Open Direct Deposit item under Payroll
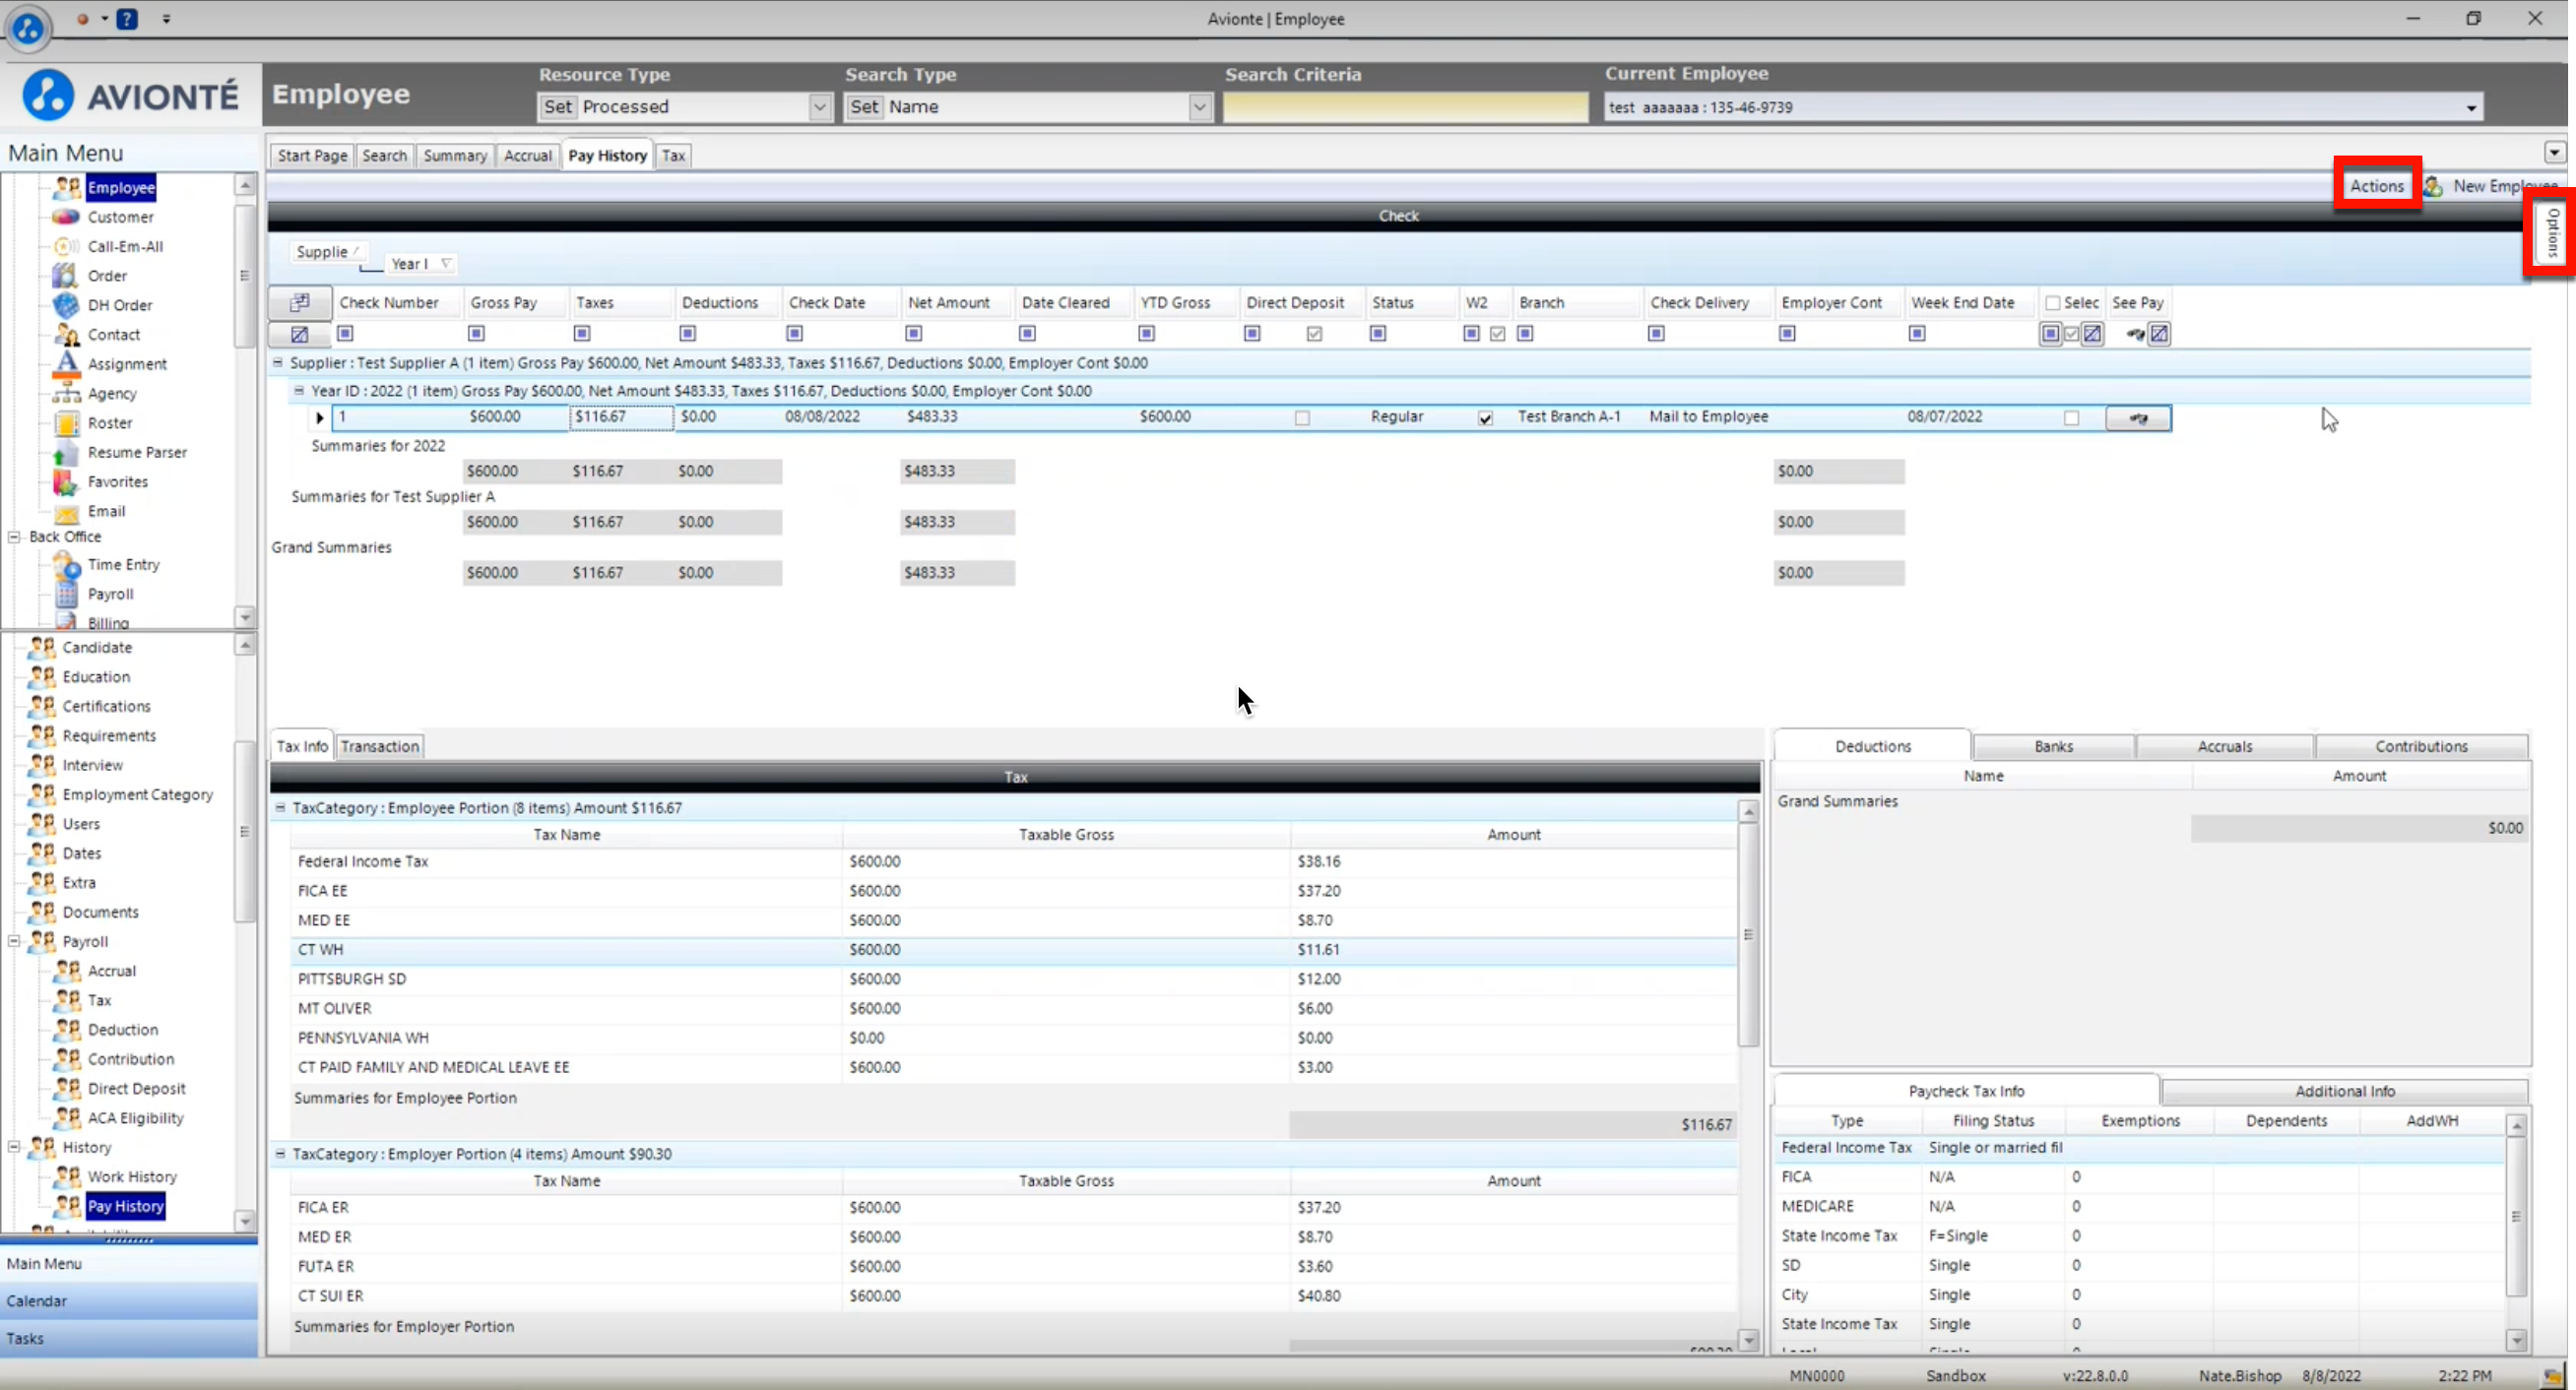 click(136, 1088)
